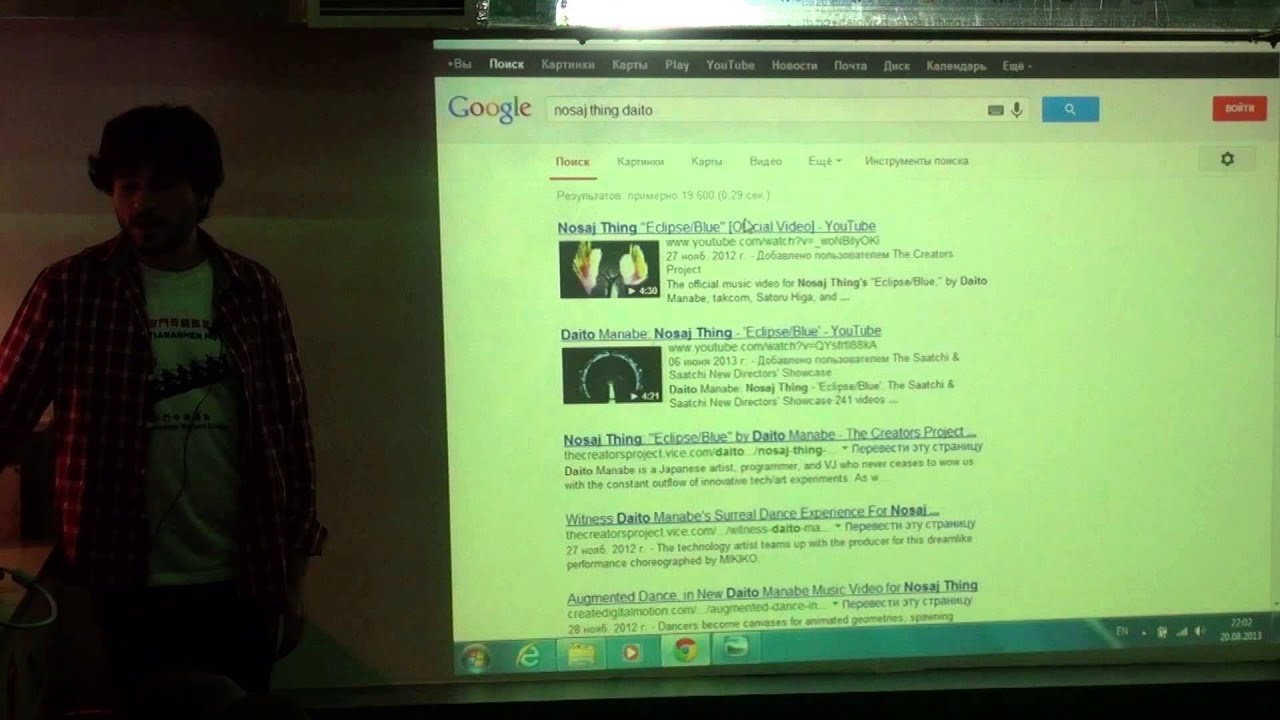Translate the 'Augmented Dance' page
The width and height of the screenshot is (1280, 720).
(x=908, y=603)
